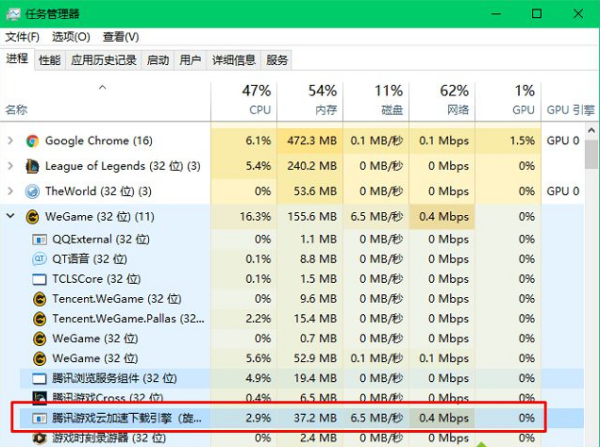Switch to the 服务 tab
This screenshot has height=447, width=600.
coord(277,60)
